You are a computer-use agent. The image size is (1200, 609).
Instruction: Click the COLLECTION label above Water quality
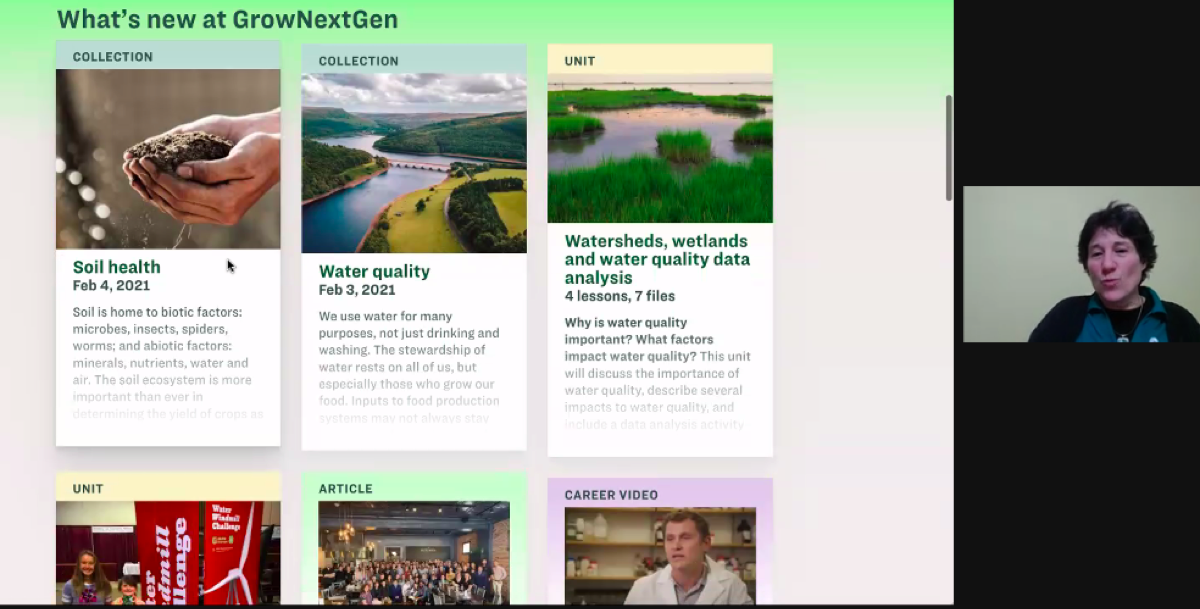pos(358,61)
